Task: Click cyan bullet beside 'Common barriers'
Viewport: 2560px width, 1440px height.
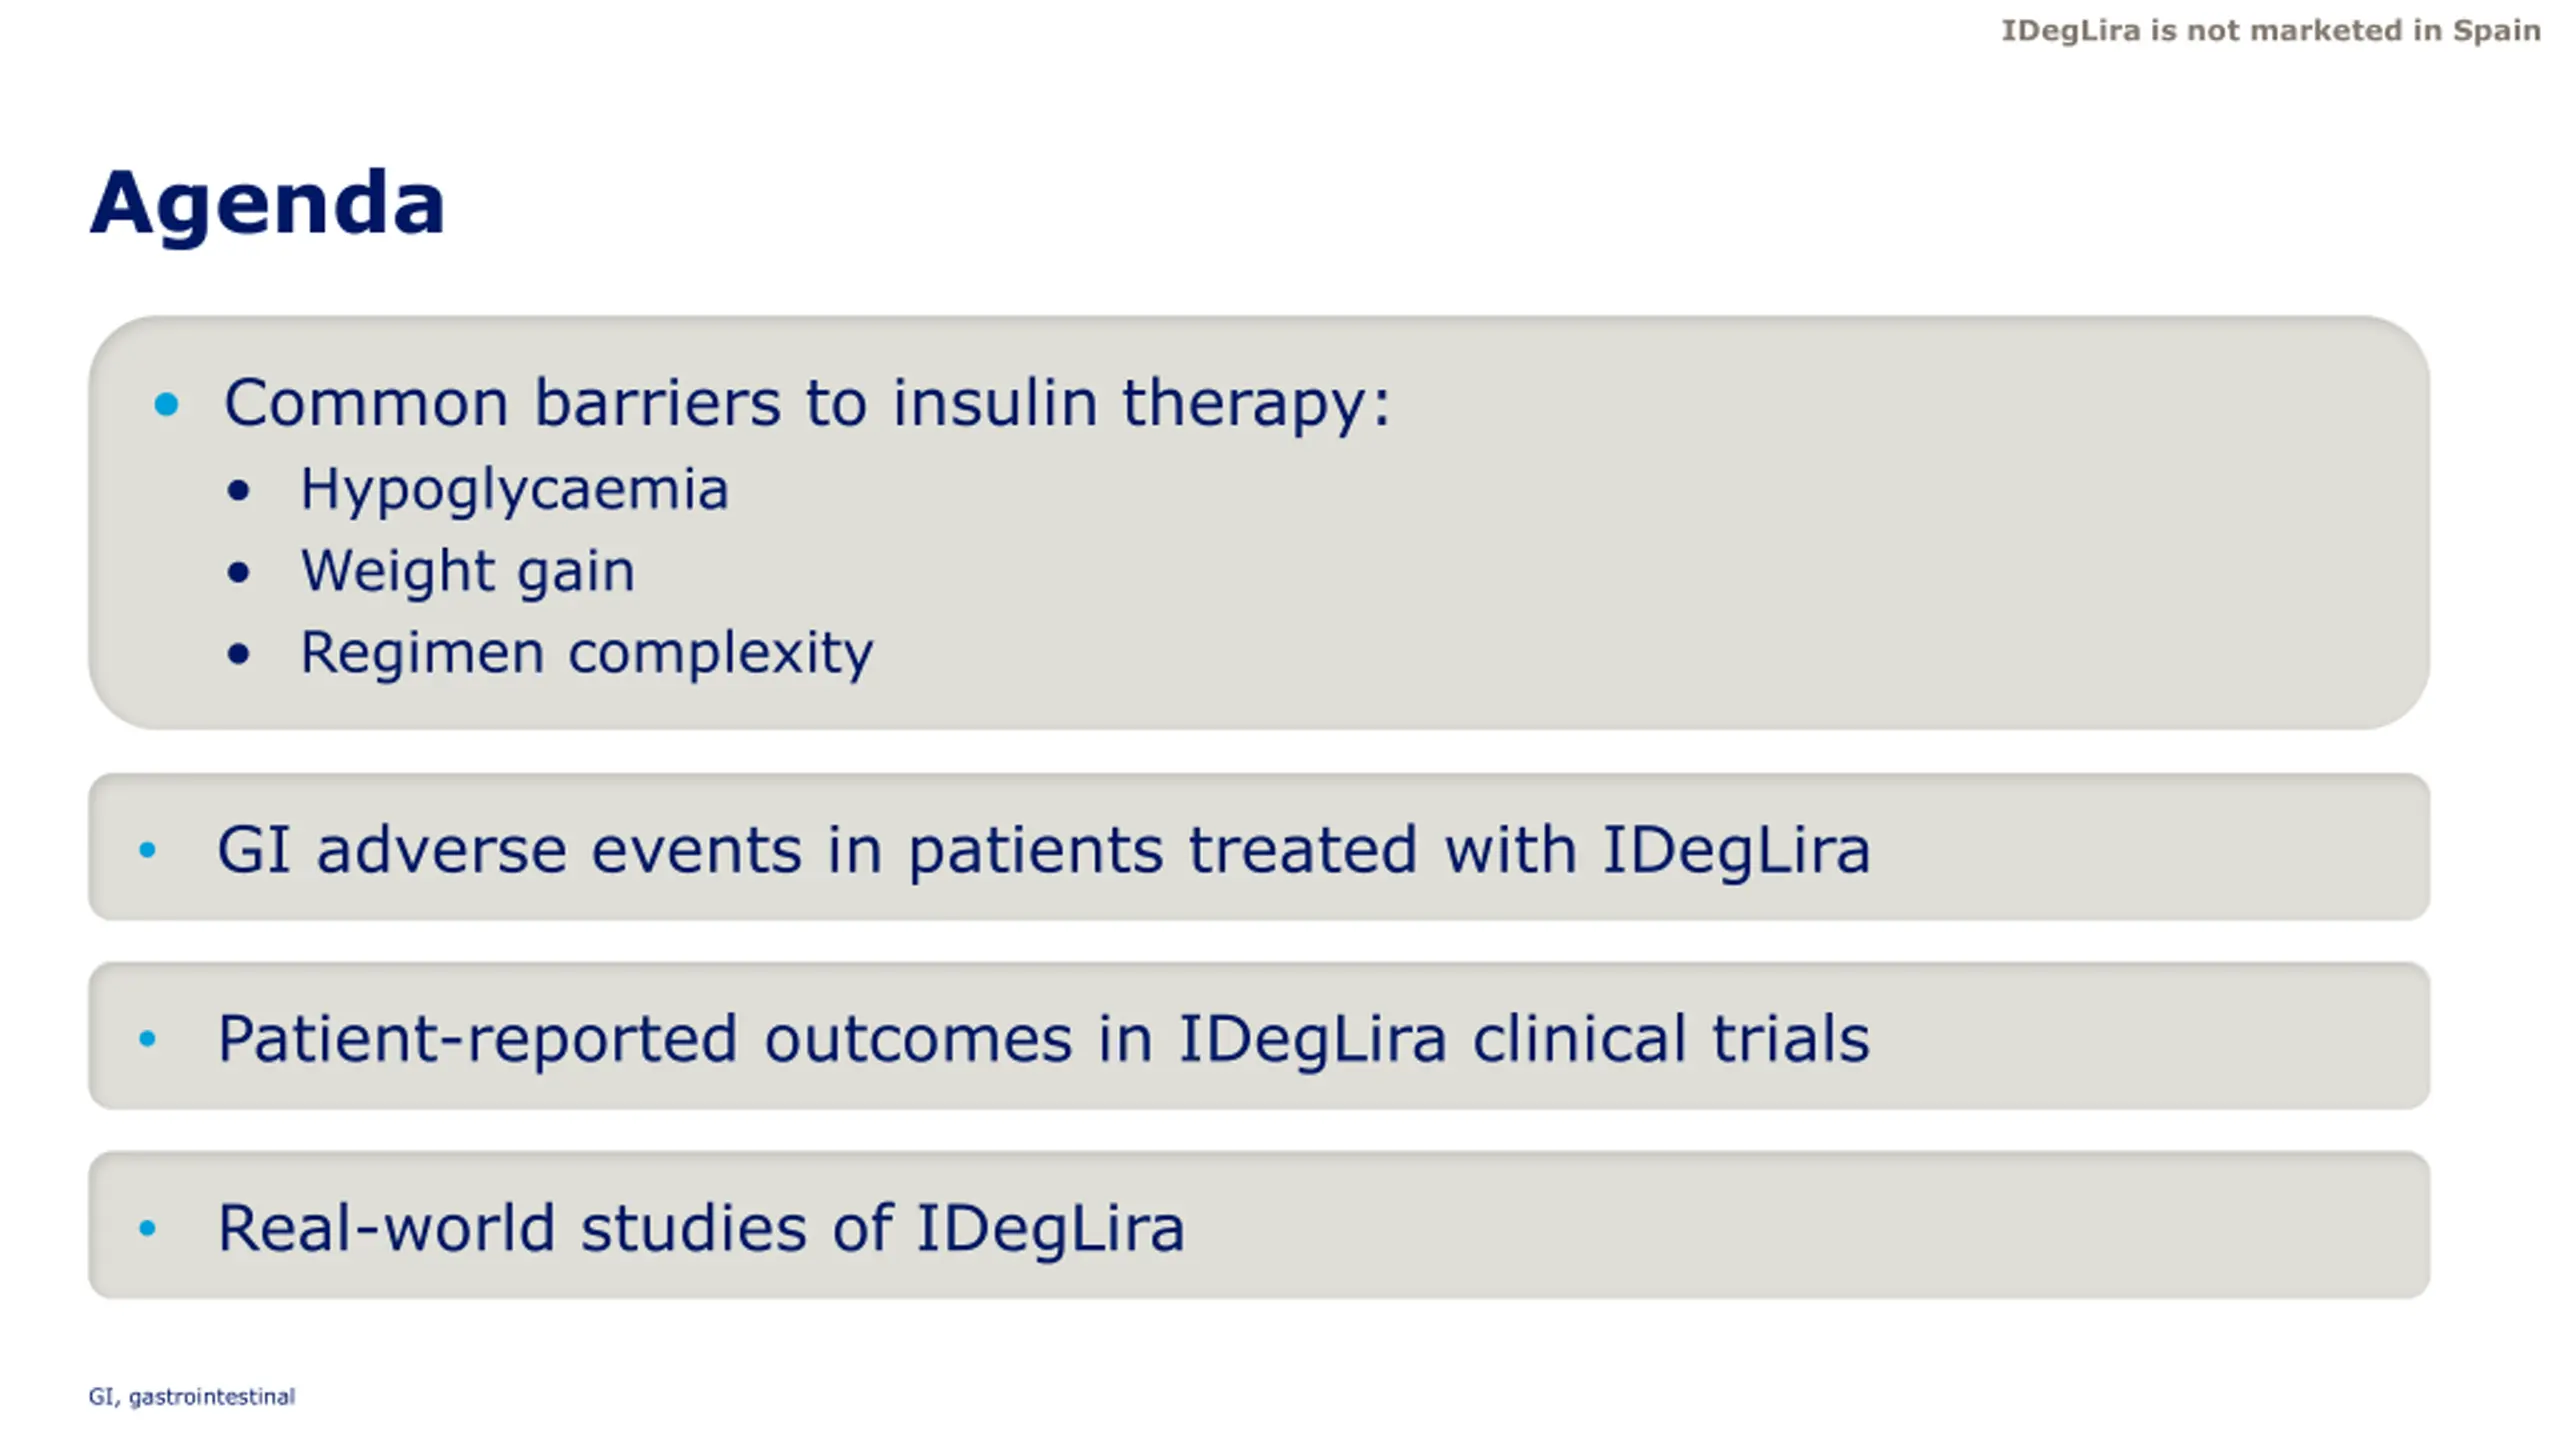Action: [167, 404]
